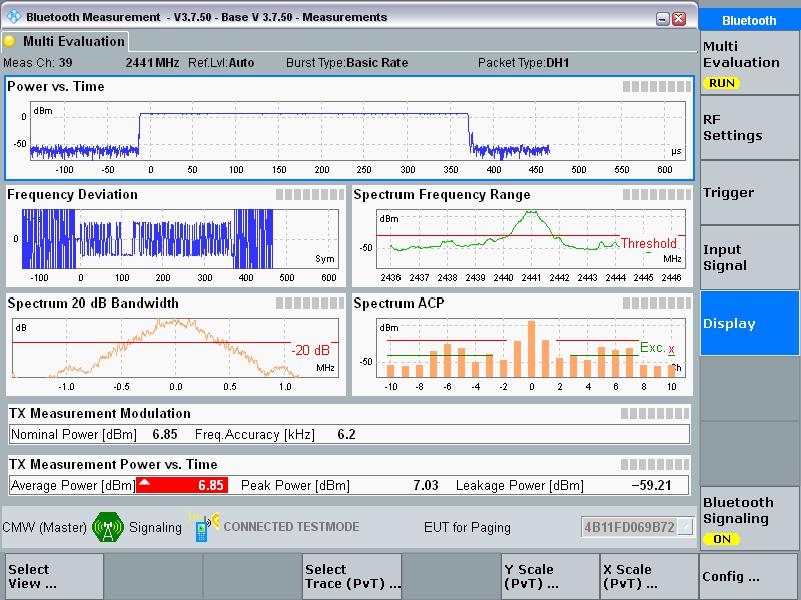Click the Packet Type DH1 label

click(x=524, y=63)
